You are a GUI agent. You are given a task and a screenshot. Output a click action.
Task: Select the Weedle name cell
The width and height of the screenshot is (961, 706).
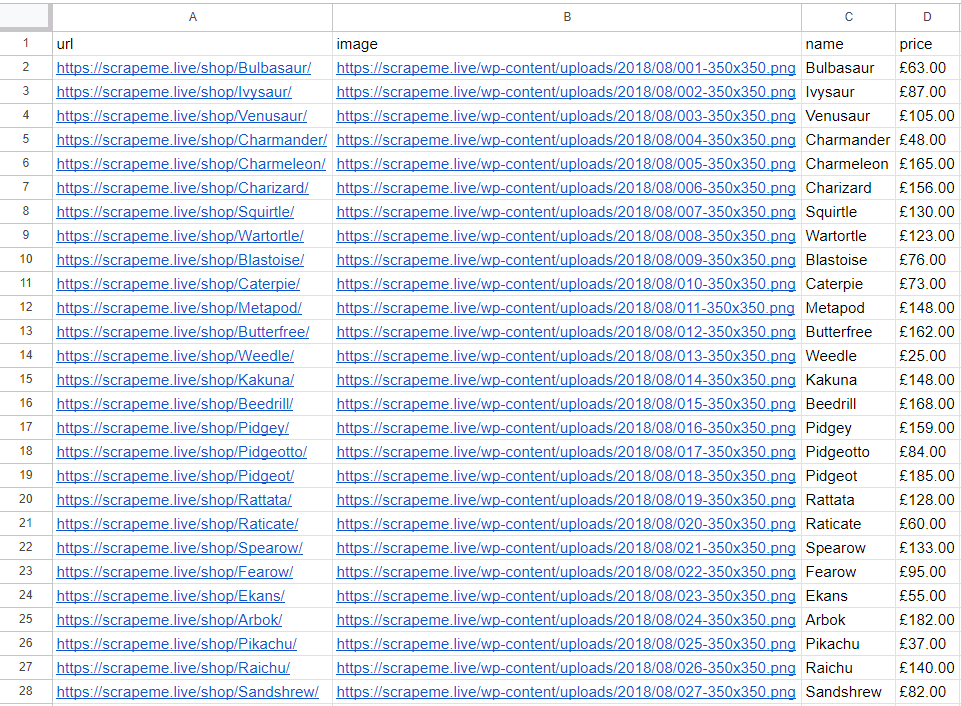(848, 355)
